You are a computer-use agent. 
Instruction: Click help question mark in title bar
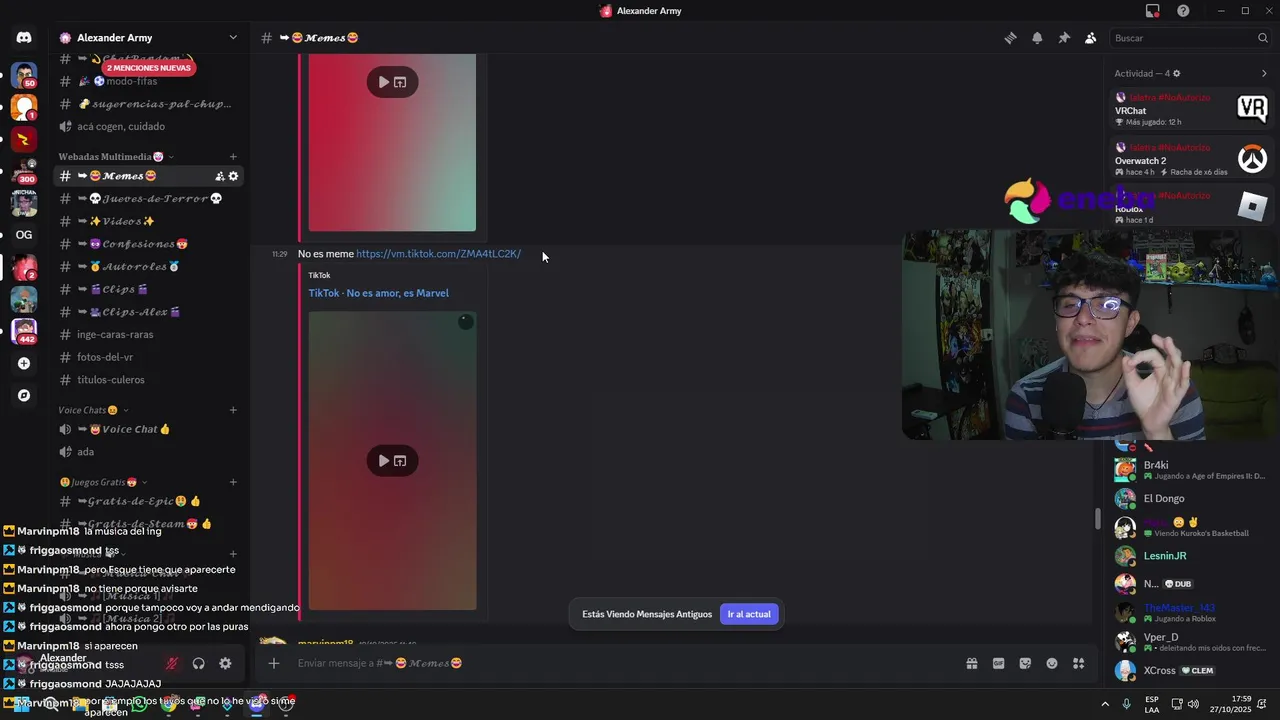click(x=1183, y=11)
